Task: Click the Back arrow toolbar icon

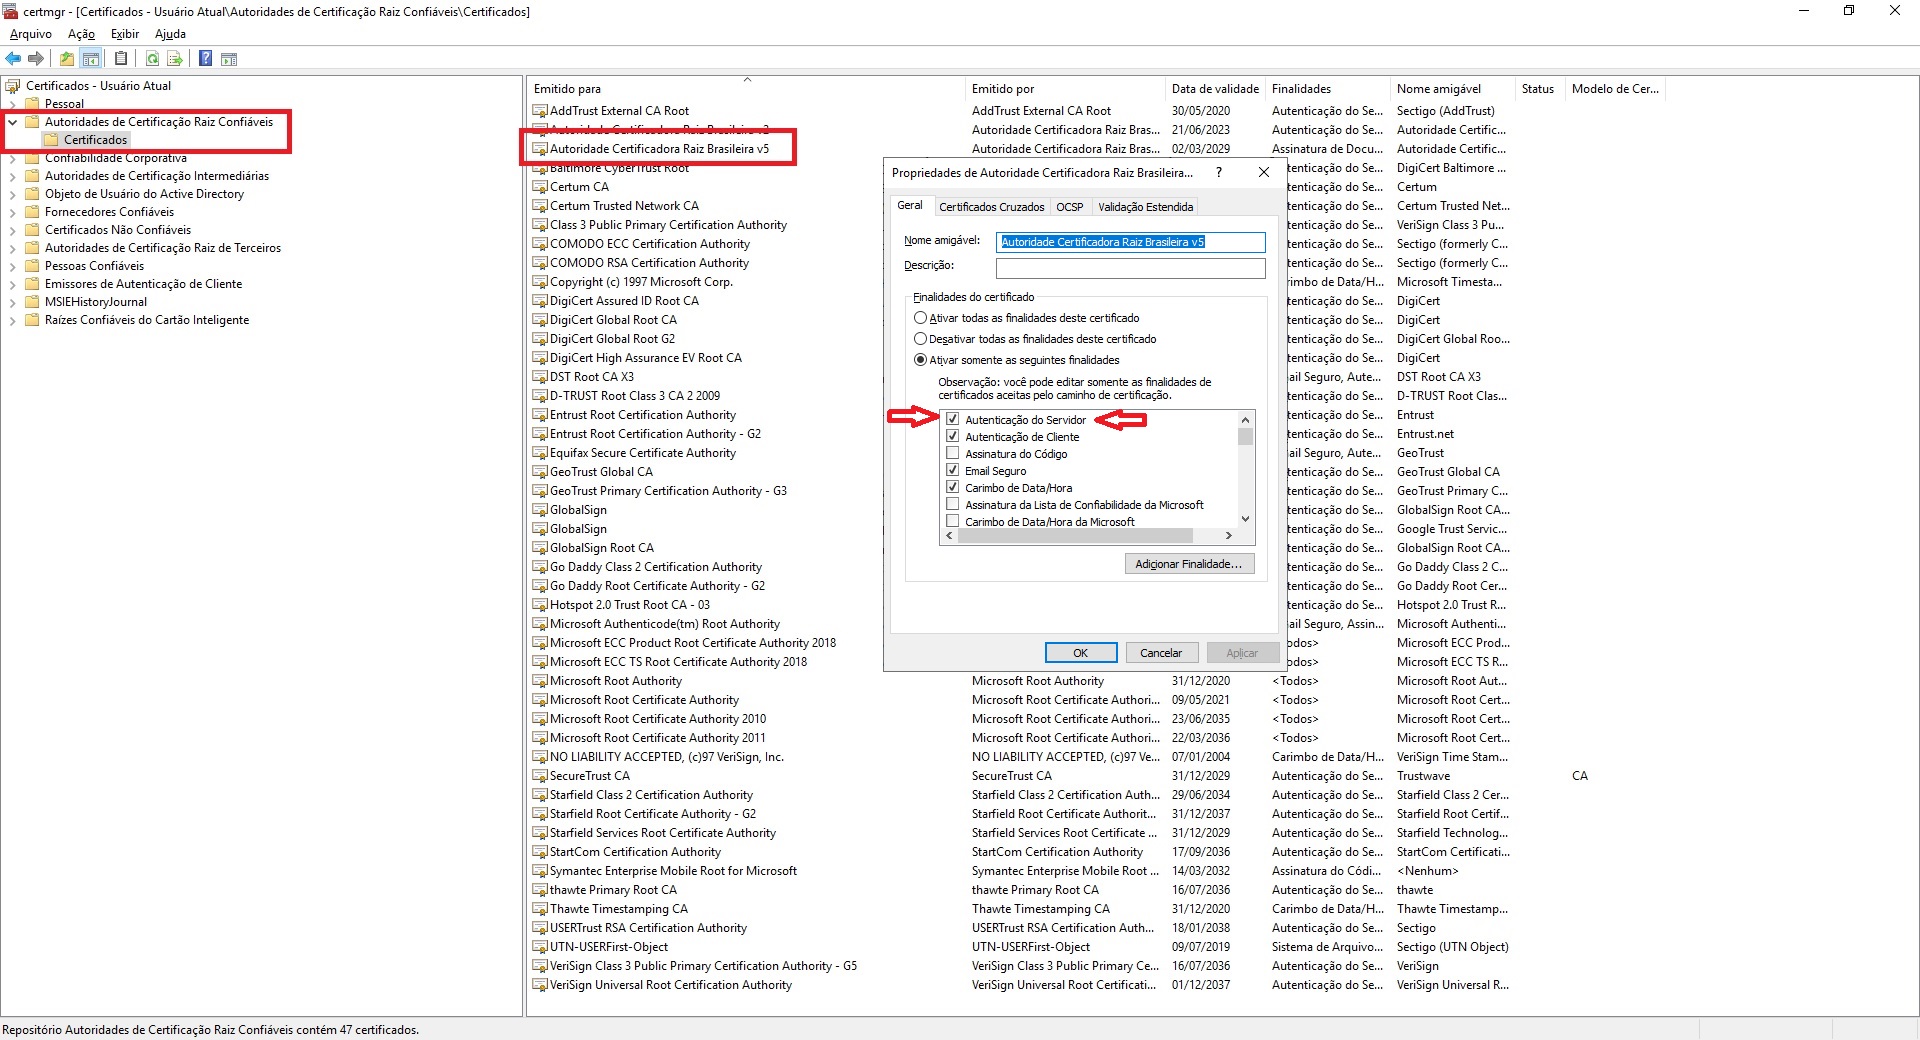Action: tap(13, 59)
